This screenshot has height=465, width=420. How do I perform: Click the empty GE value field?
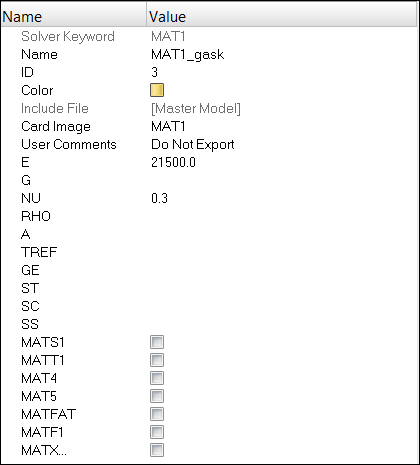coord(282,270)
